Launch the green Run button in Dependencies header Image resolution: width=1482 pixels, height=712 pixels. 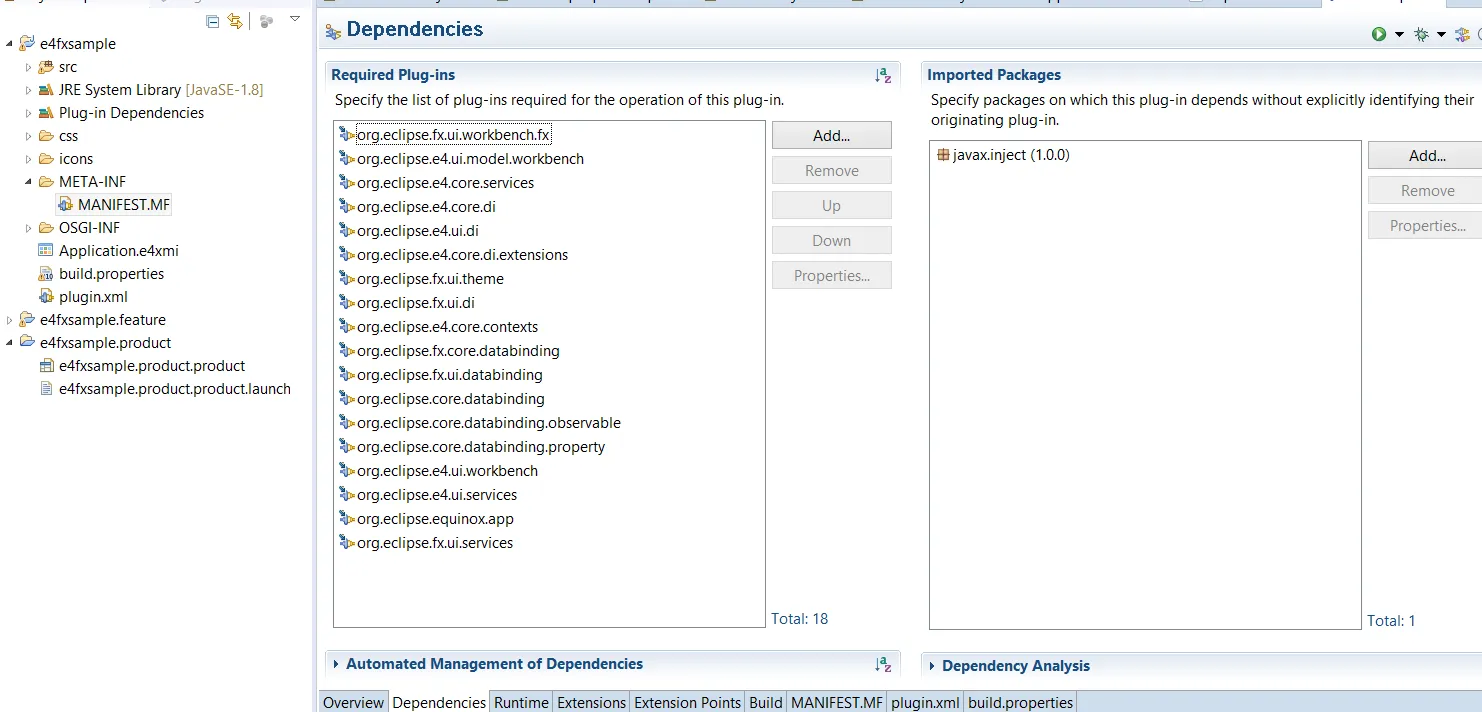(x=1379, y=34)
